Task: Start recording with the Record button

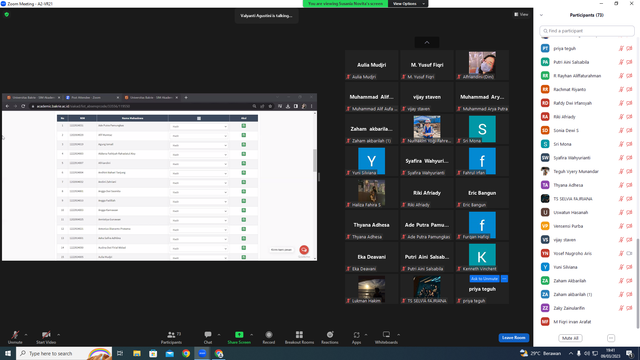Action: (x=269, y=337)
